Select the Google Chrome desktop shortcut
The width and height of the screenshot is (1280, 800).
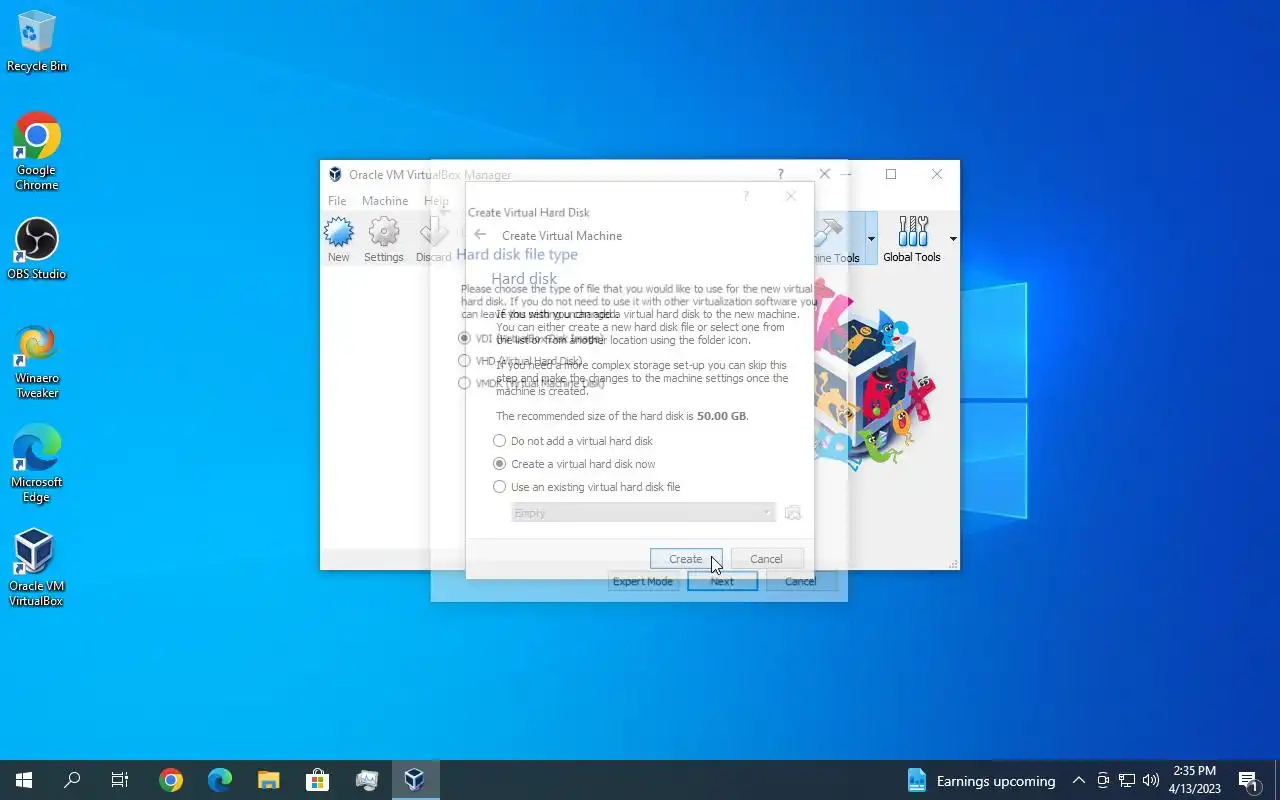click(x=37, y=151)
